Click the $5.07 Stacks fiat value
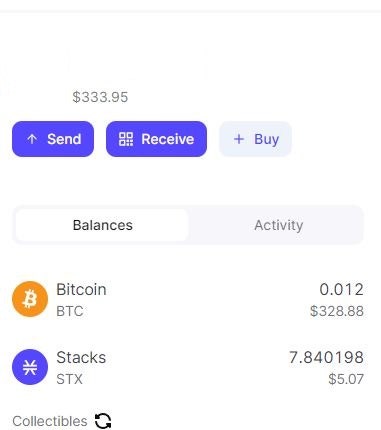 tap(346, 379)
